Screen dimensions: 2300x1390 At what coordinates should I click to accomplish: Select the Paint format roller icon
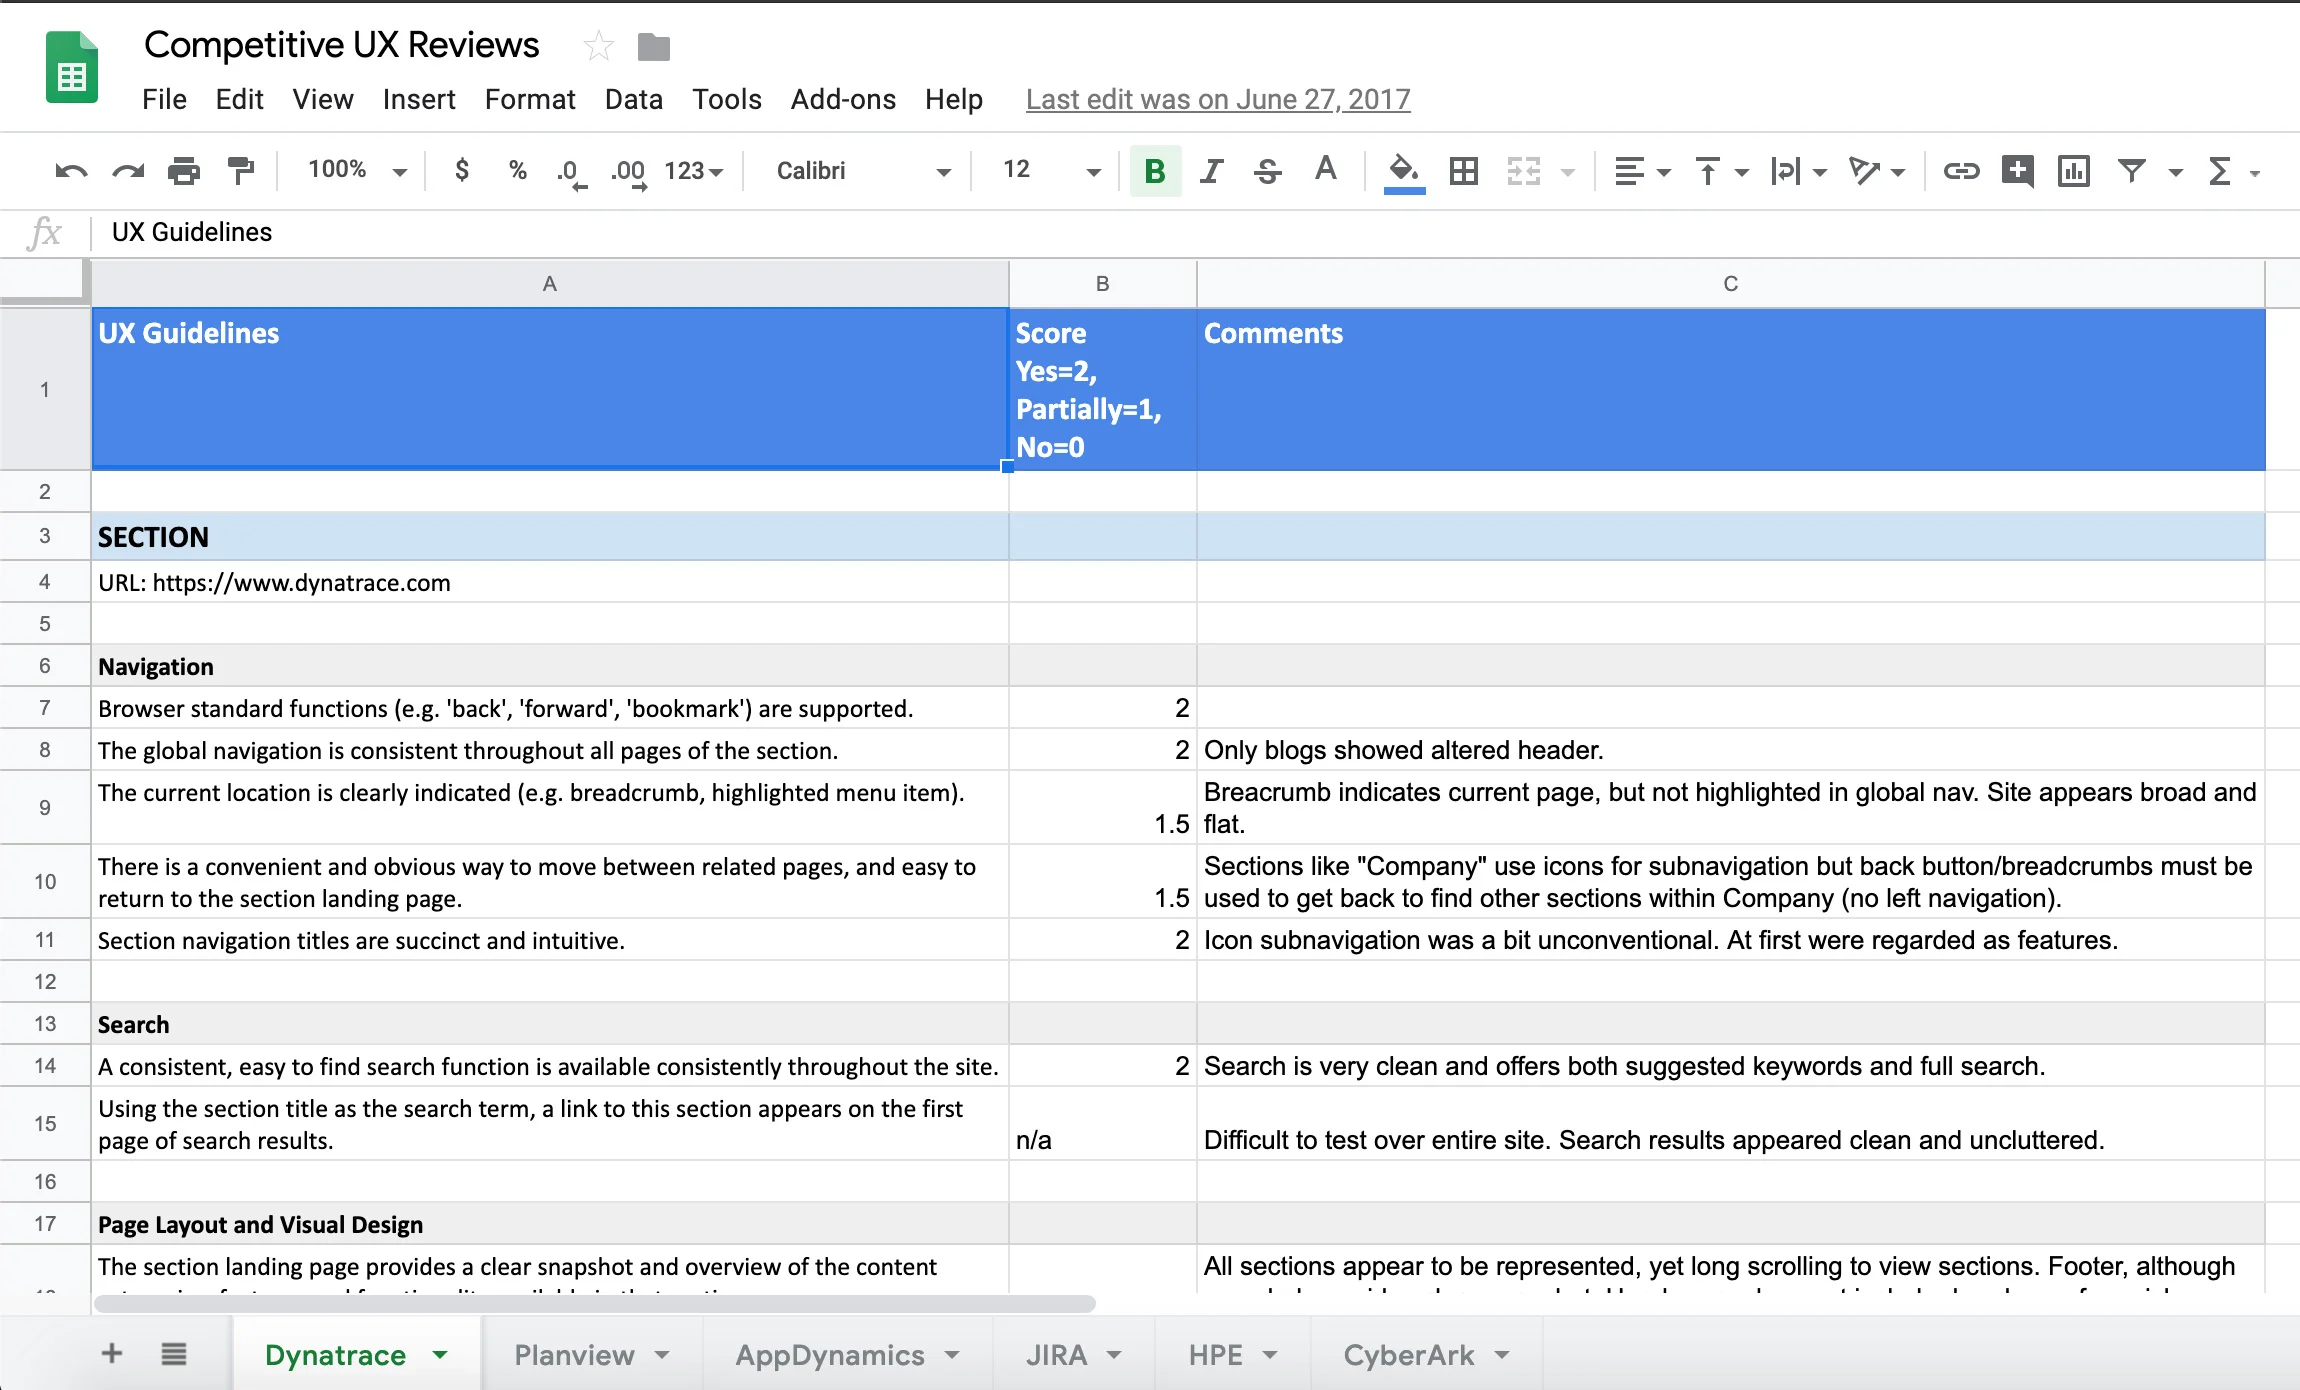(241, 171)
